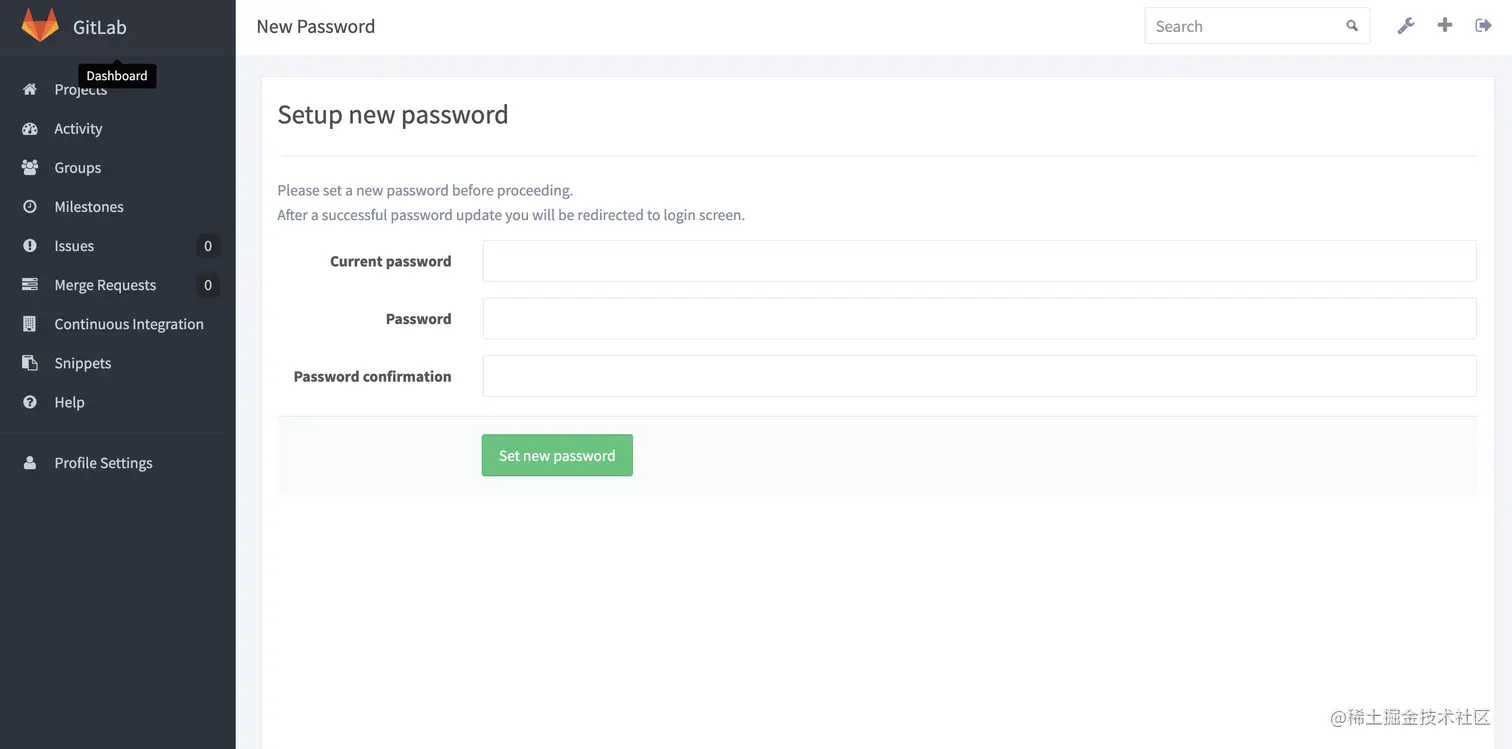Click the GitLab fox logo

tap(38, 24)
